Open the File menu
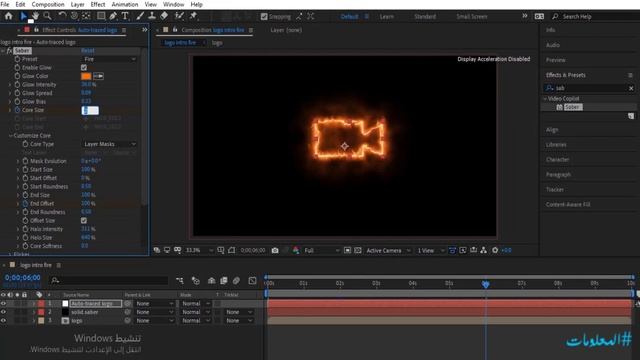Image resolution: width=640 pixels, height=360 pixels. pos(5,4)
